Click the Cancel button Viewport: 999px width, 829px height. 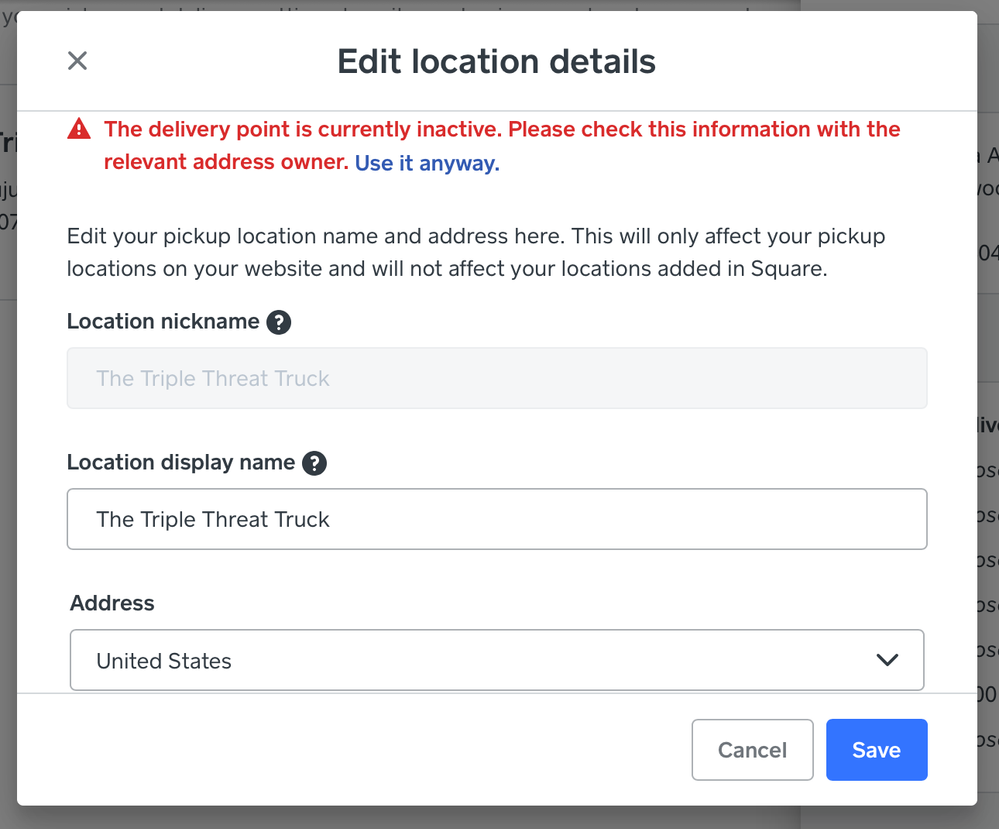coord(752,750)
